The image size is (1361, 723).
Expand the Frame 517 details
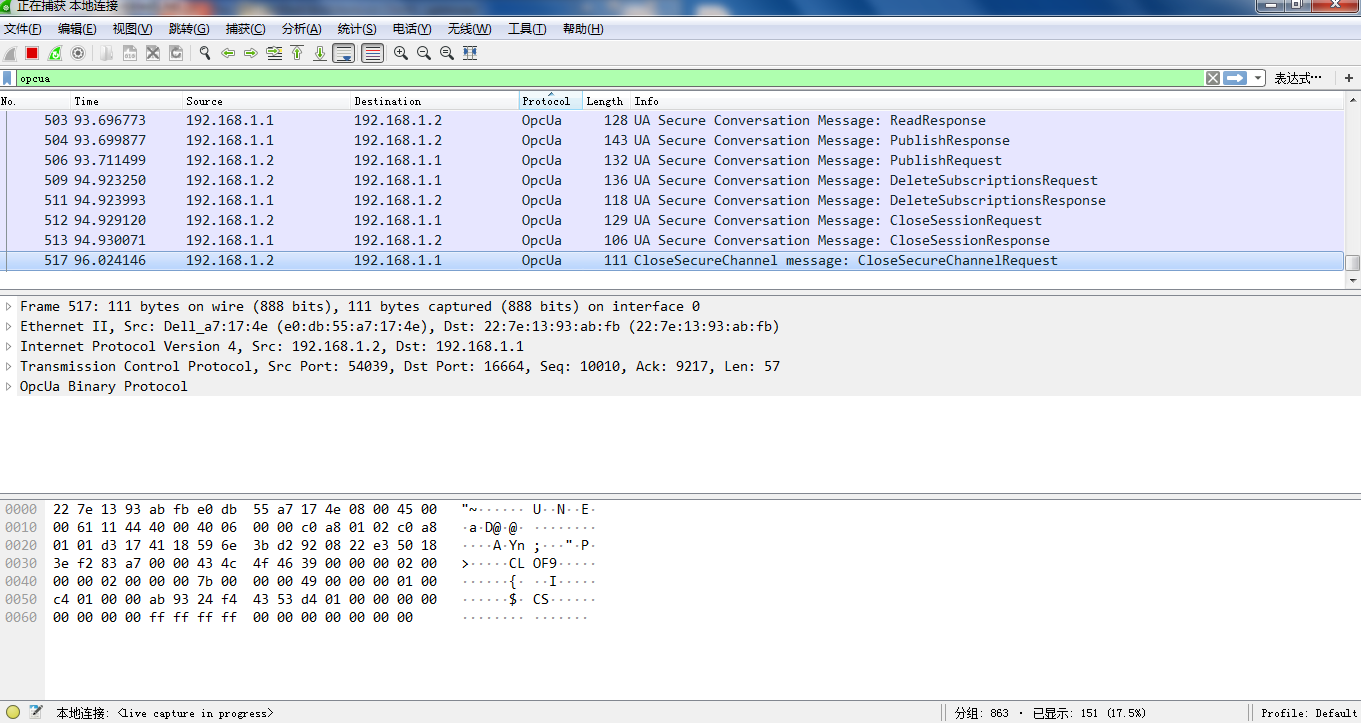coord(9,307)
